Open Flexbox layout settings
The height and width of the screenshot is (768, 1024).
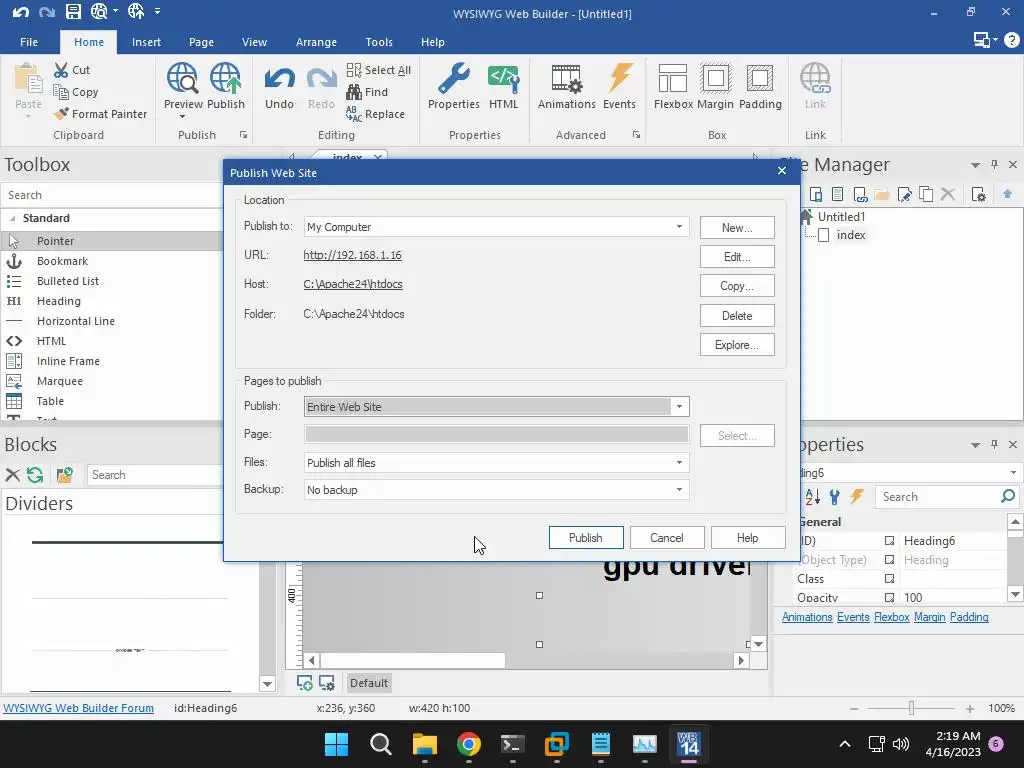pyautogui.click(x=673, y=86)
